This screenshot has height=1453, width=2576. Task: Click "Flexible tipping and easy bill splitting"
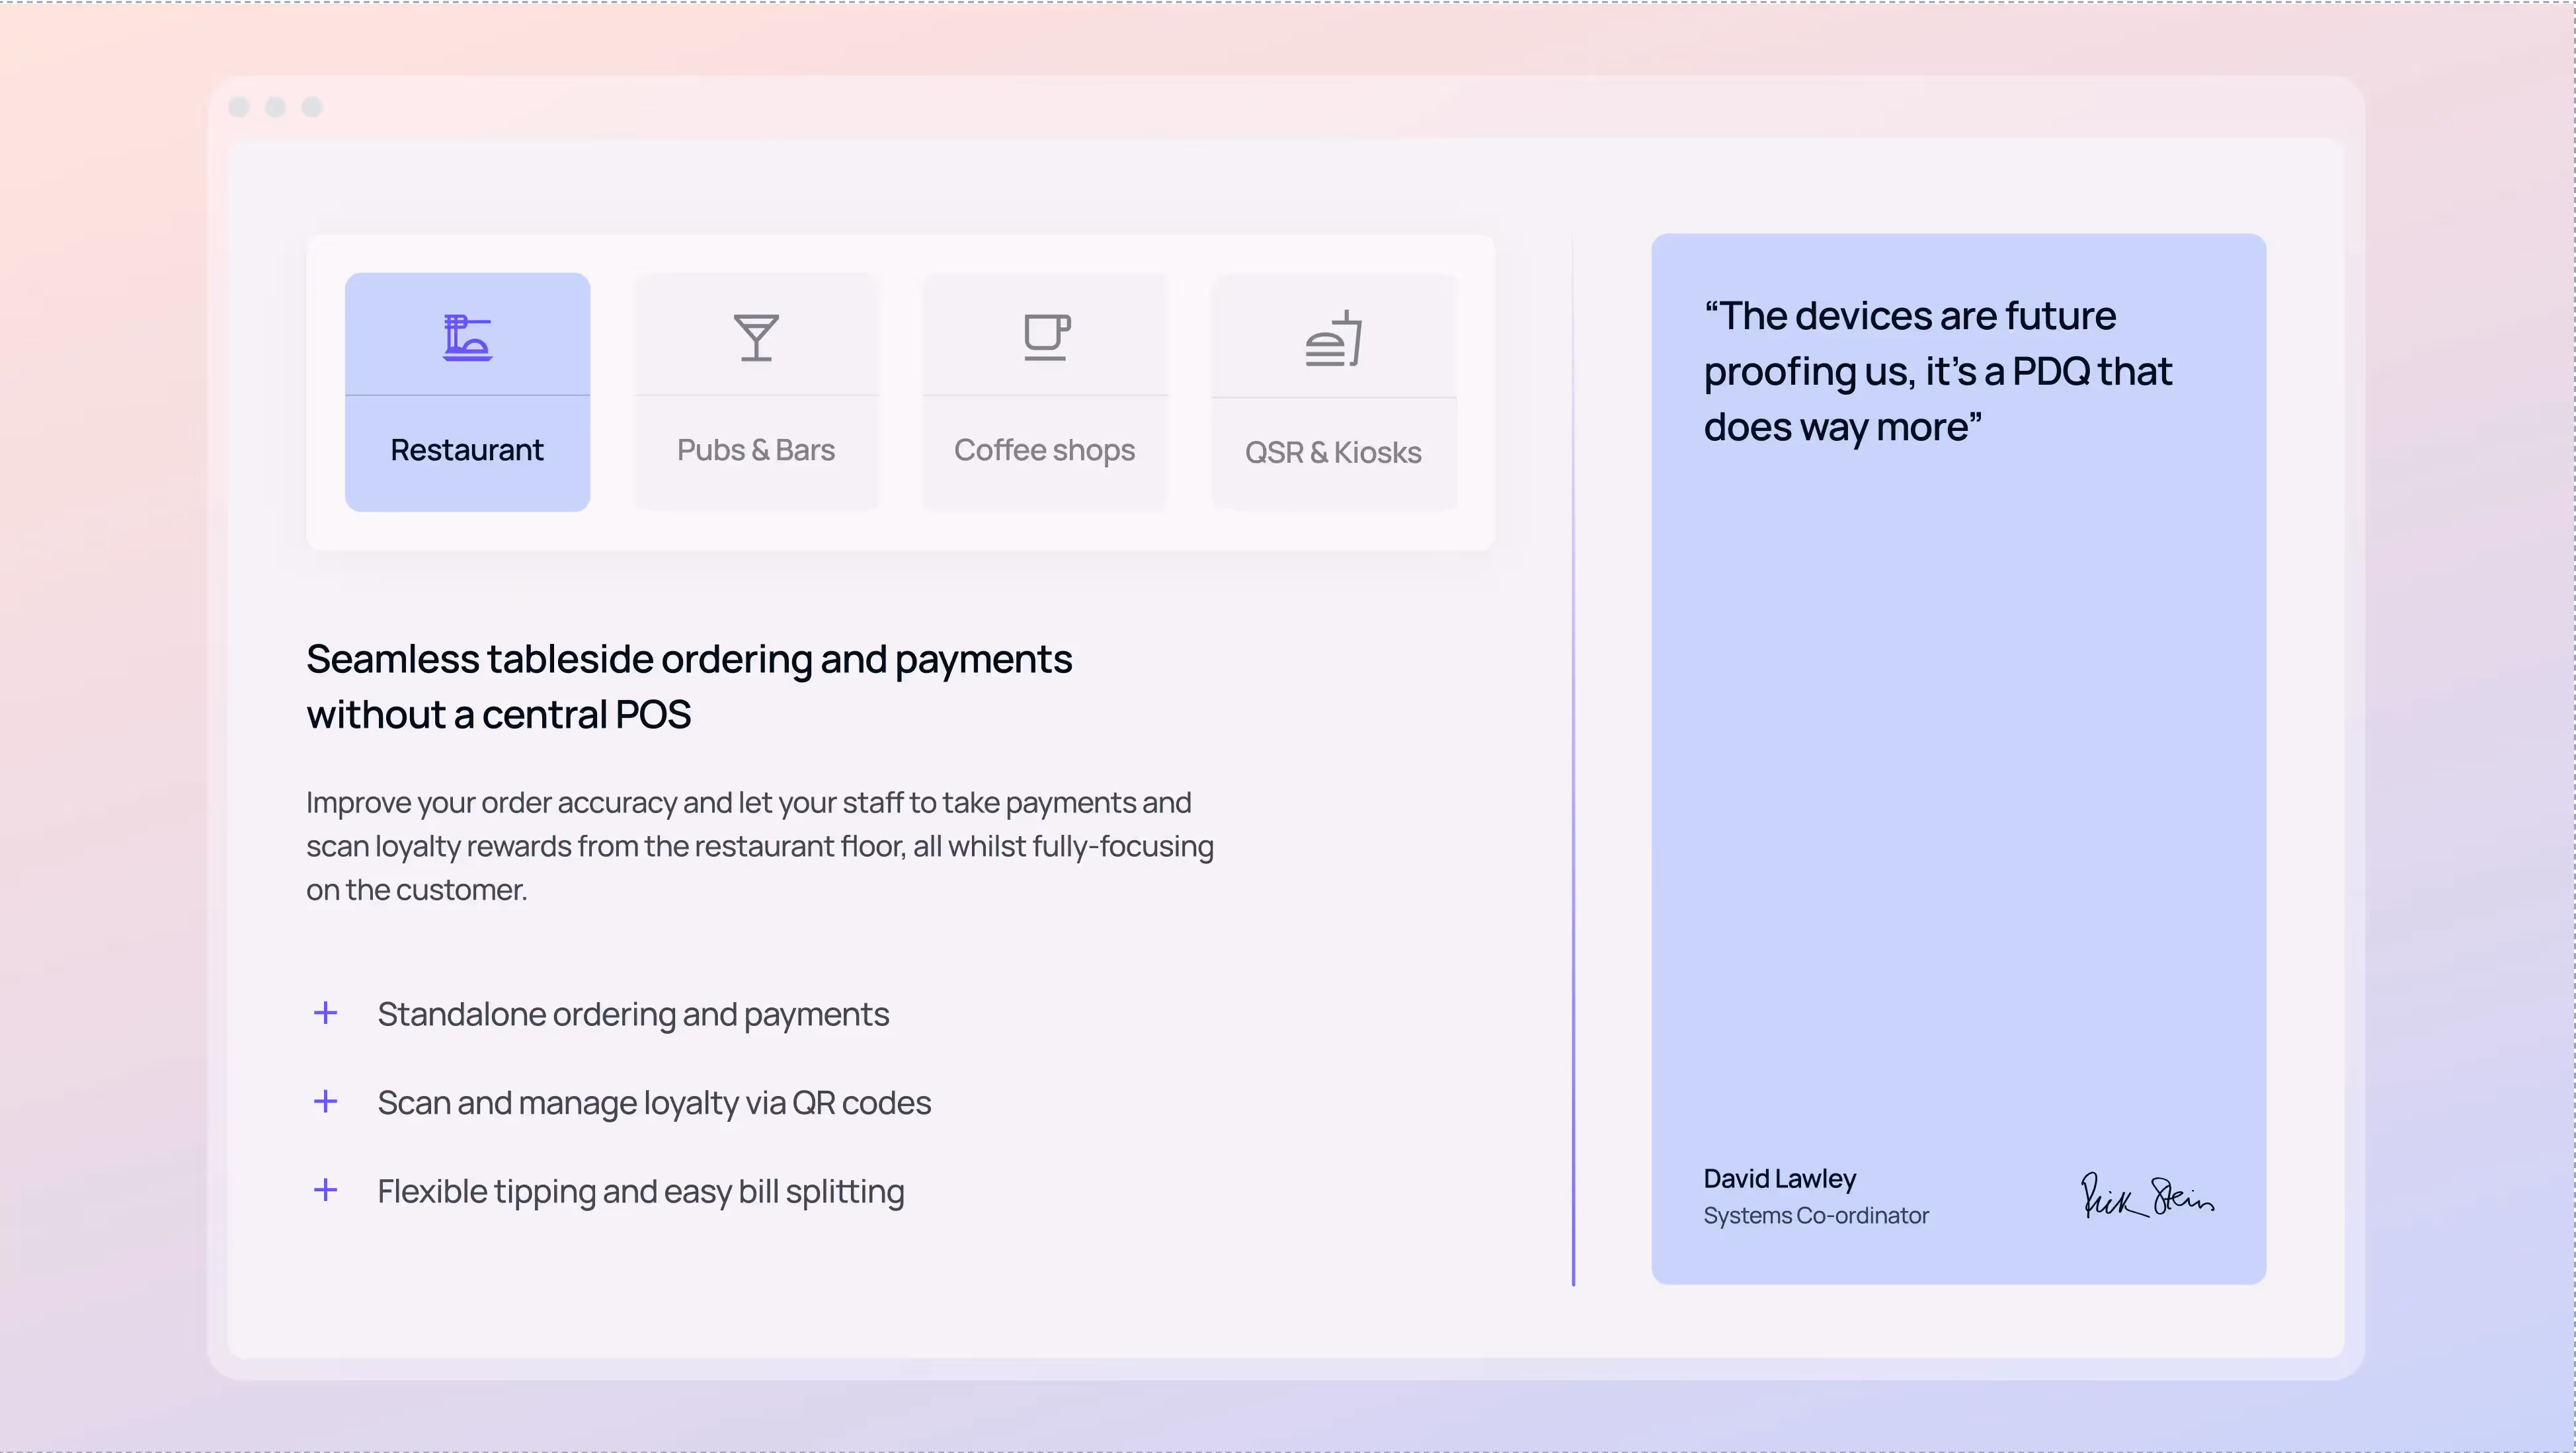point(641,1191)
